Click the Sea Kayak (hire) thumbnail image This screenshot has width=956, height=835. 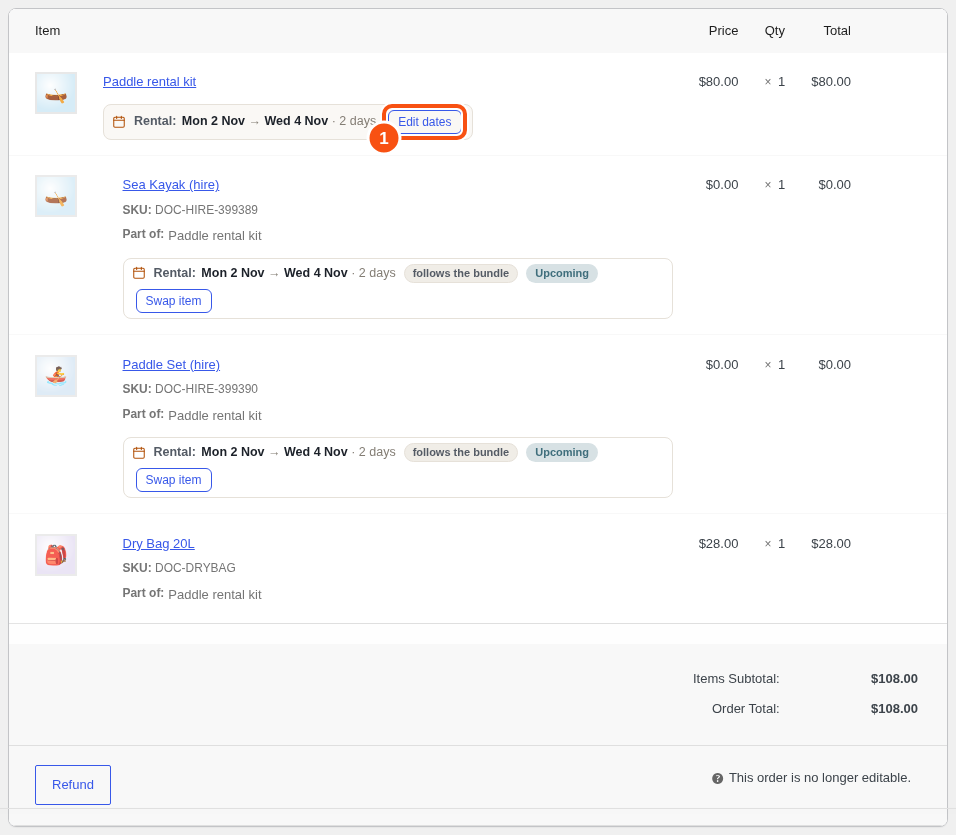click(56, 196)
